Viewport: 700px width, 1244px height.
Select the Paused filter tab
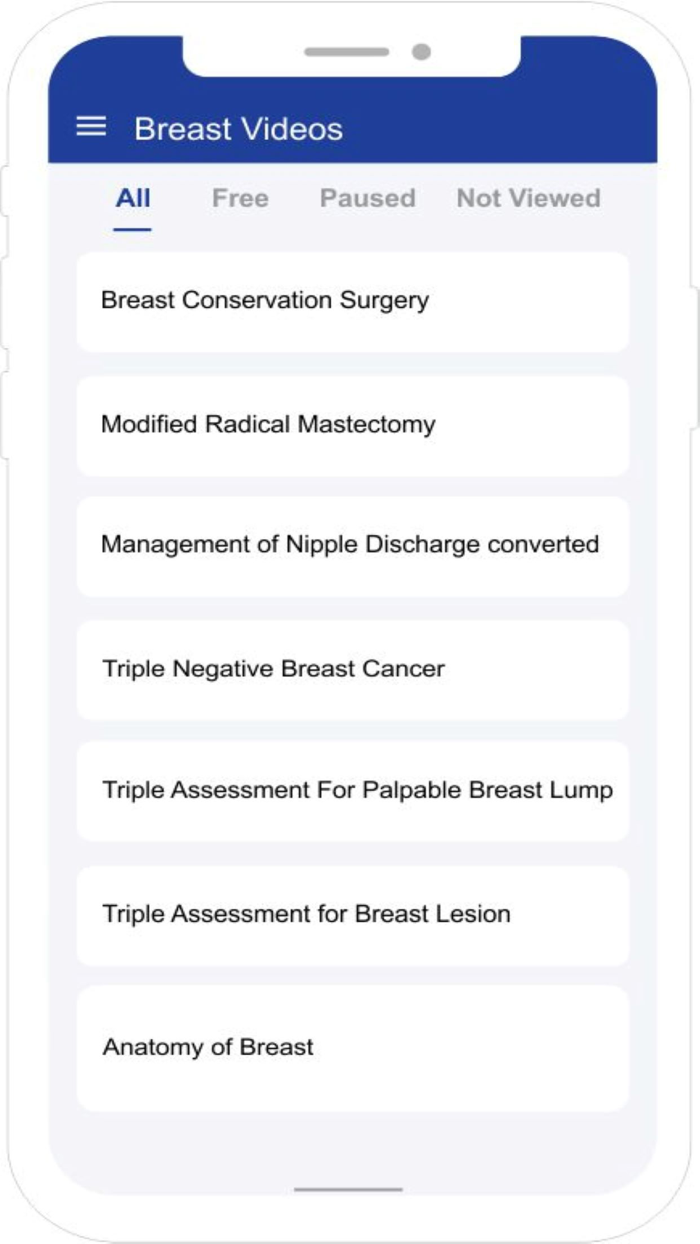point(368,198)
